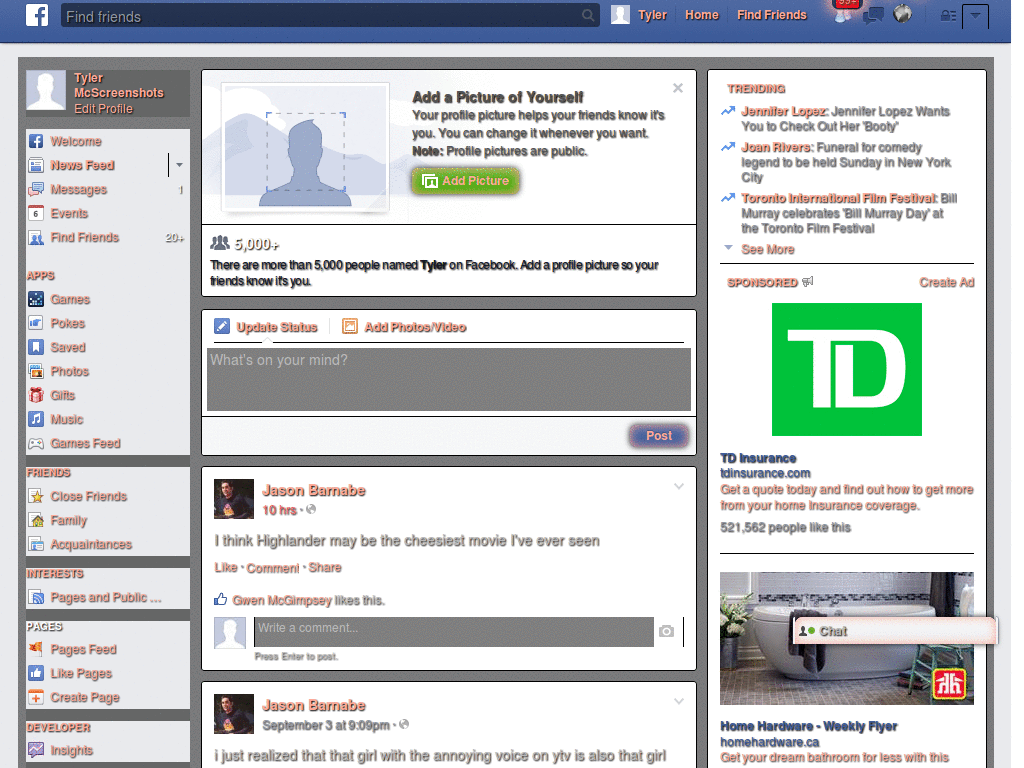Focus the Find friends search field
This screenshot has width=1024, height=768.
click(x=330, y=16)
